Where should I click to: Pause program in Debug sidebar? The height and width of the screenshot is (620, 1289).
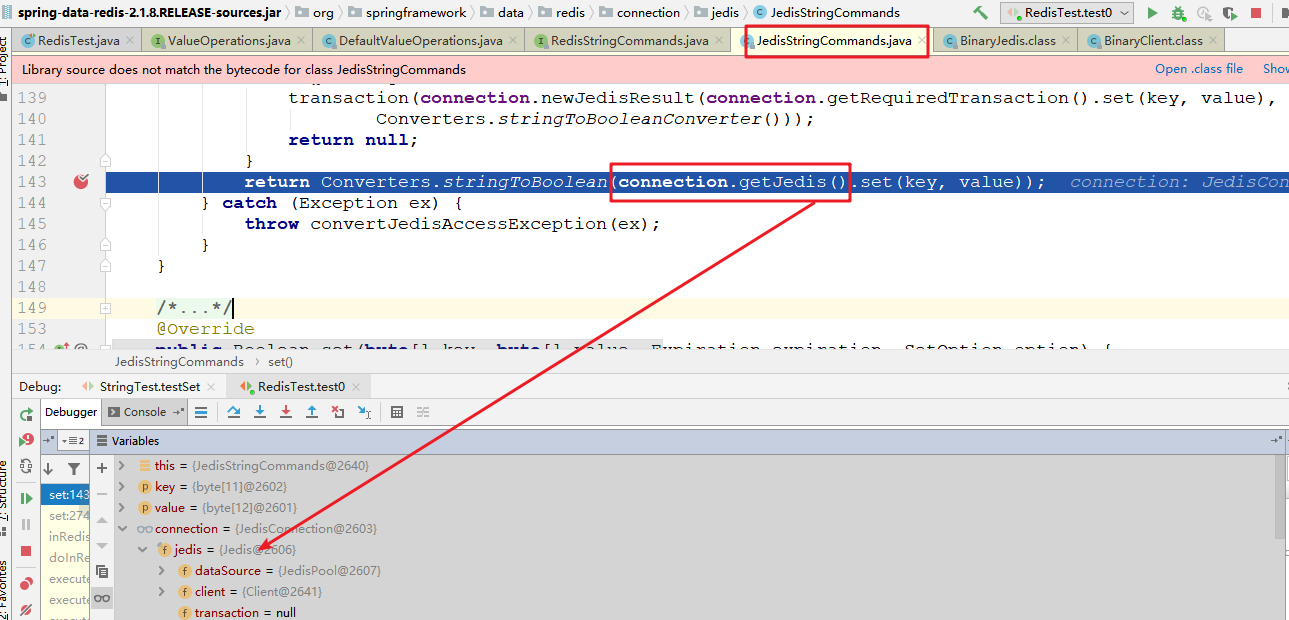pos(26,524)
